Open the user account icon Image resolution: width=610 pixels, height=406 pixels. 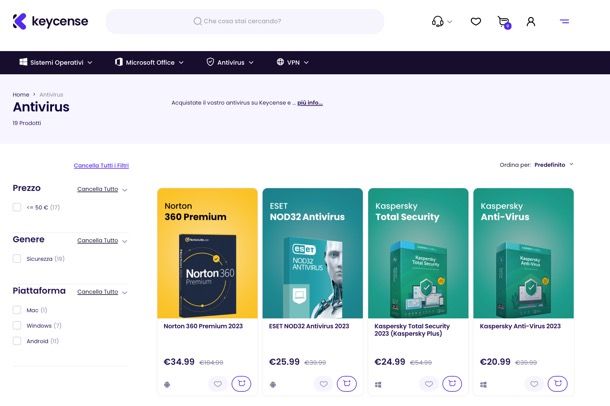pyautogui.click(x=531, y=21)
